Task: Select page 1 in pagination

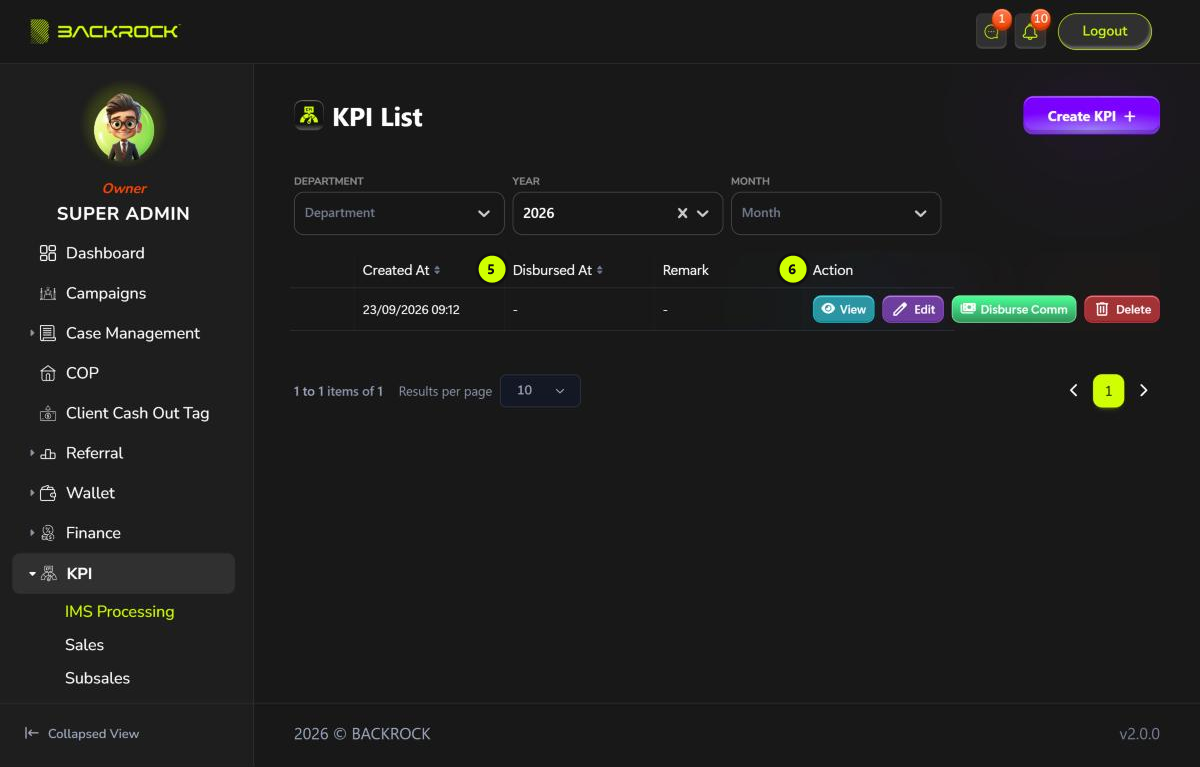Action: [1109, 391]
